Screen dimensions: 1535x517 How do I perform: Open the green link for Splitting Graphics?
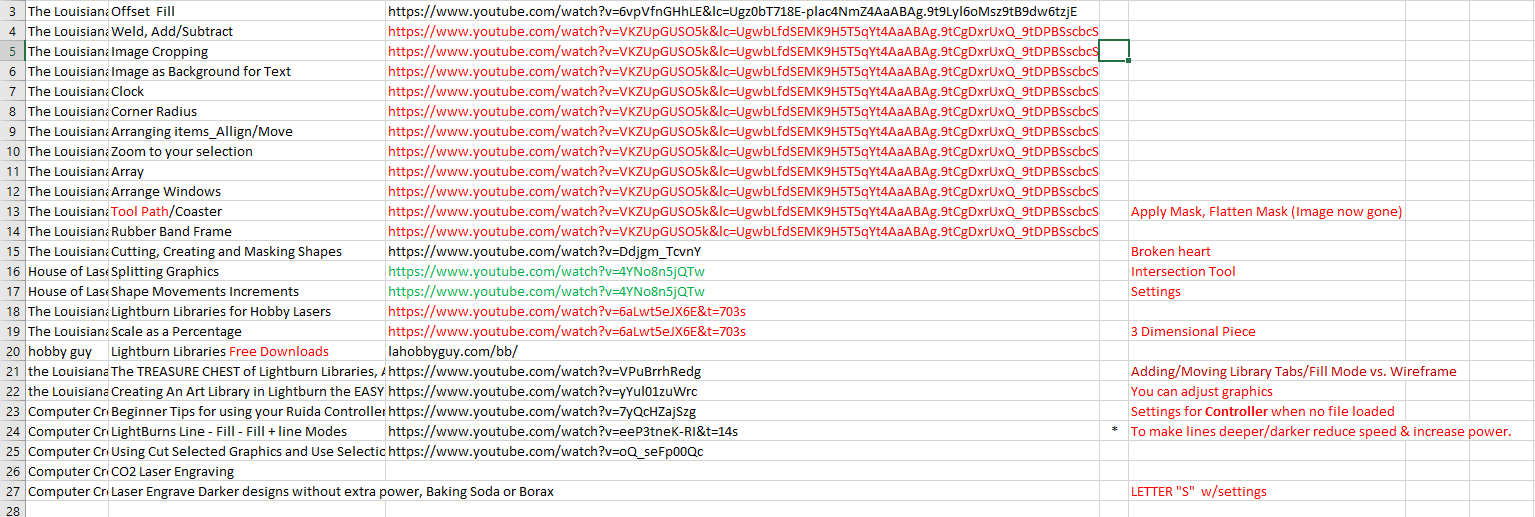pyautogui.click(x=546, y=271)
